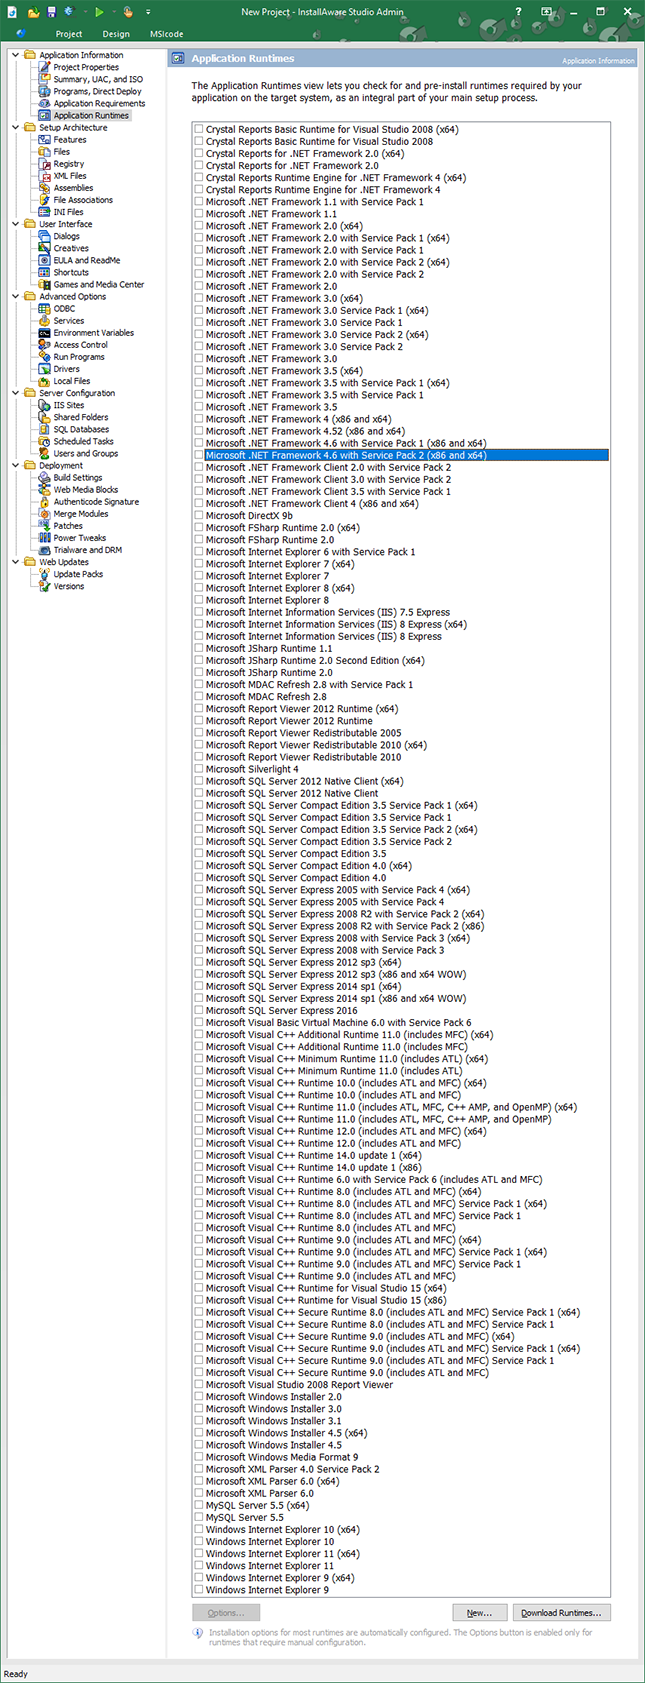This screenshot has height=1683, width=645.
Task: Select Microsoft MDAC Refresh 2.8 row
Action: [x=400, y=697]
